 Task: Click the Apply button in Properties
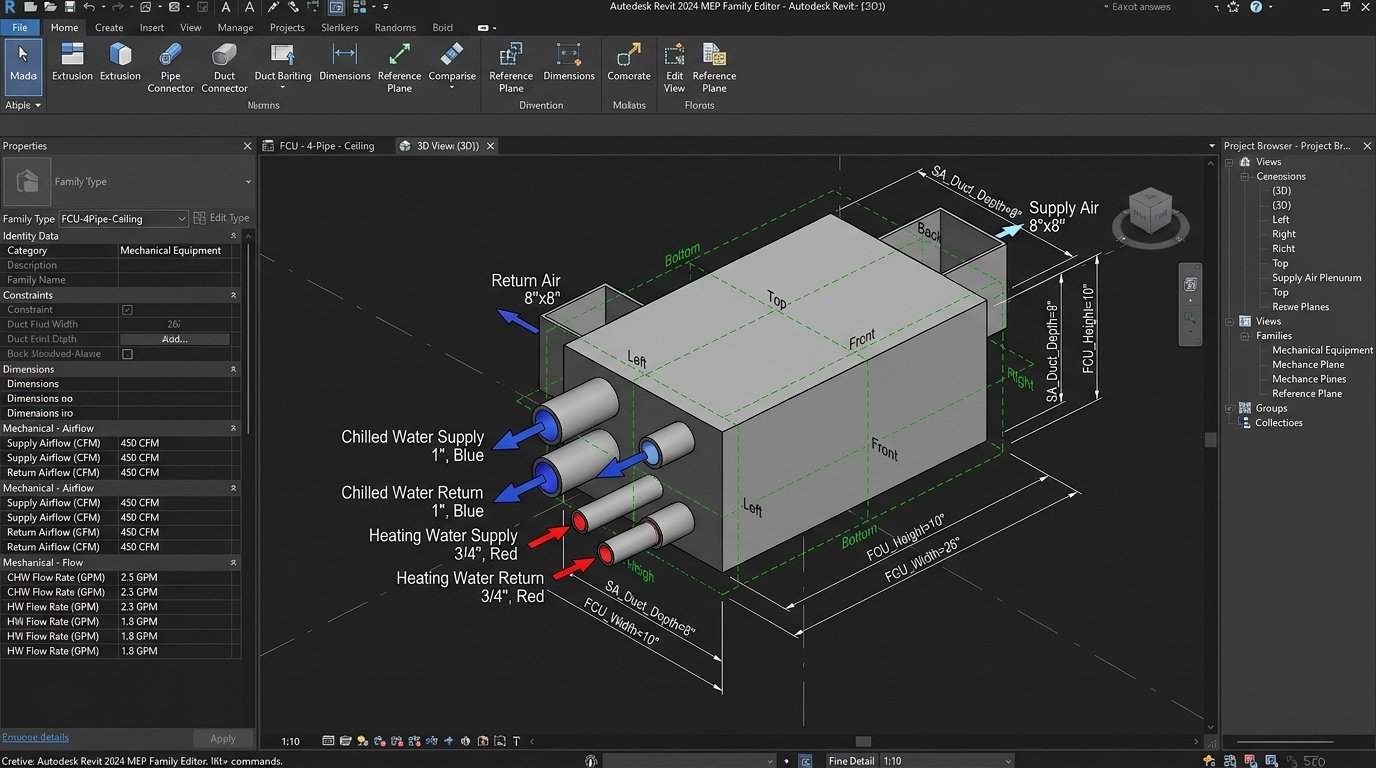pyautogui.click(x=223, y=739)
